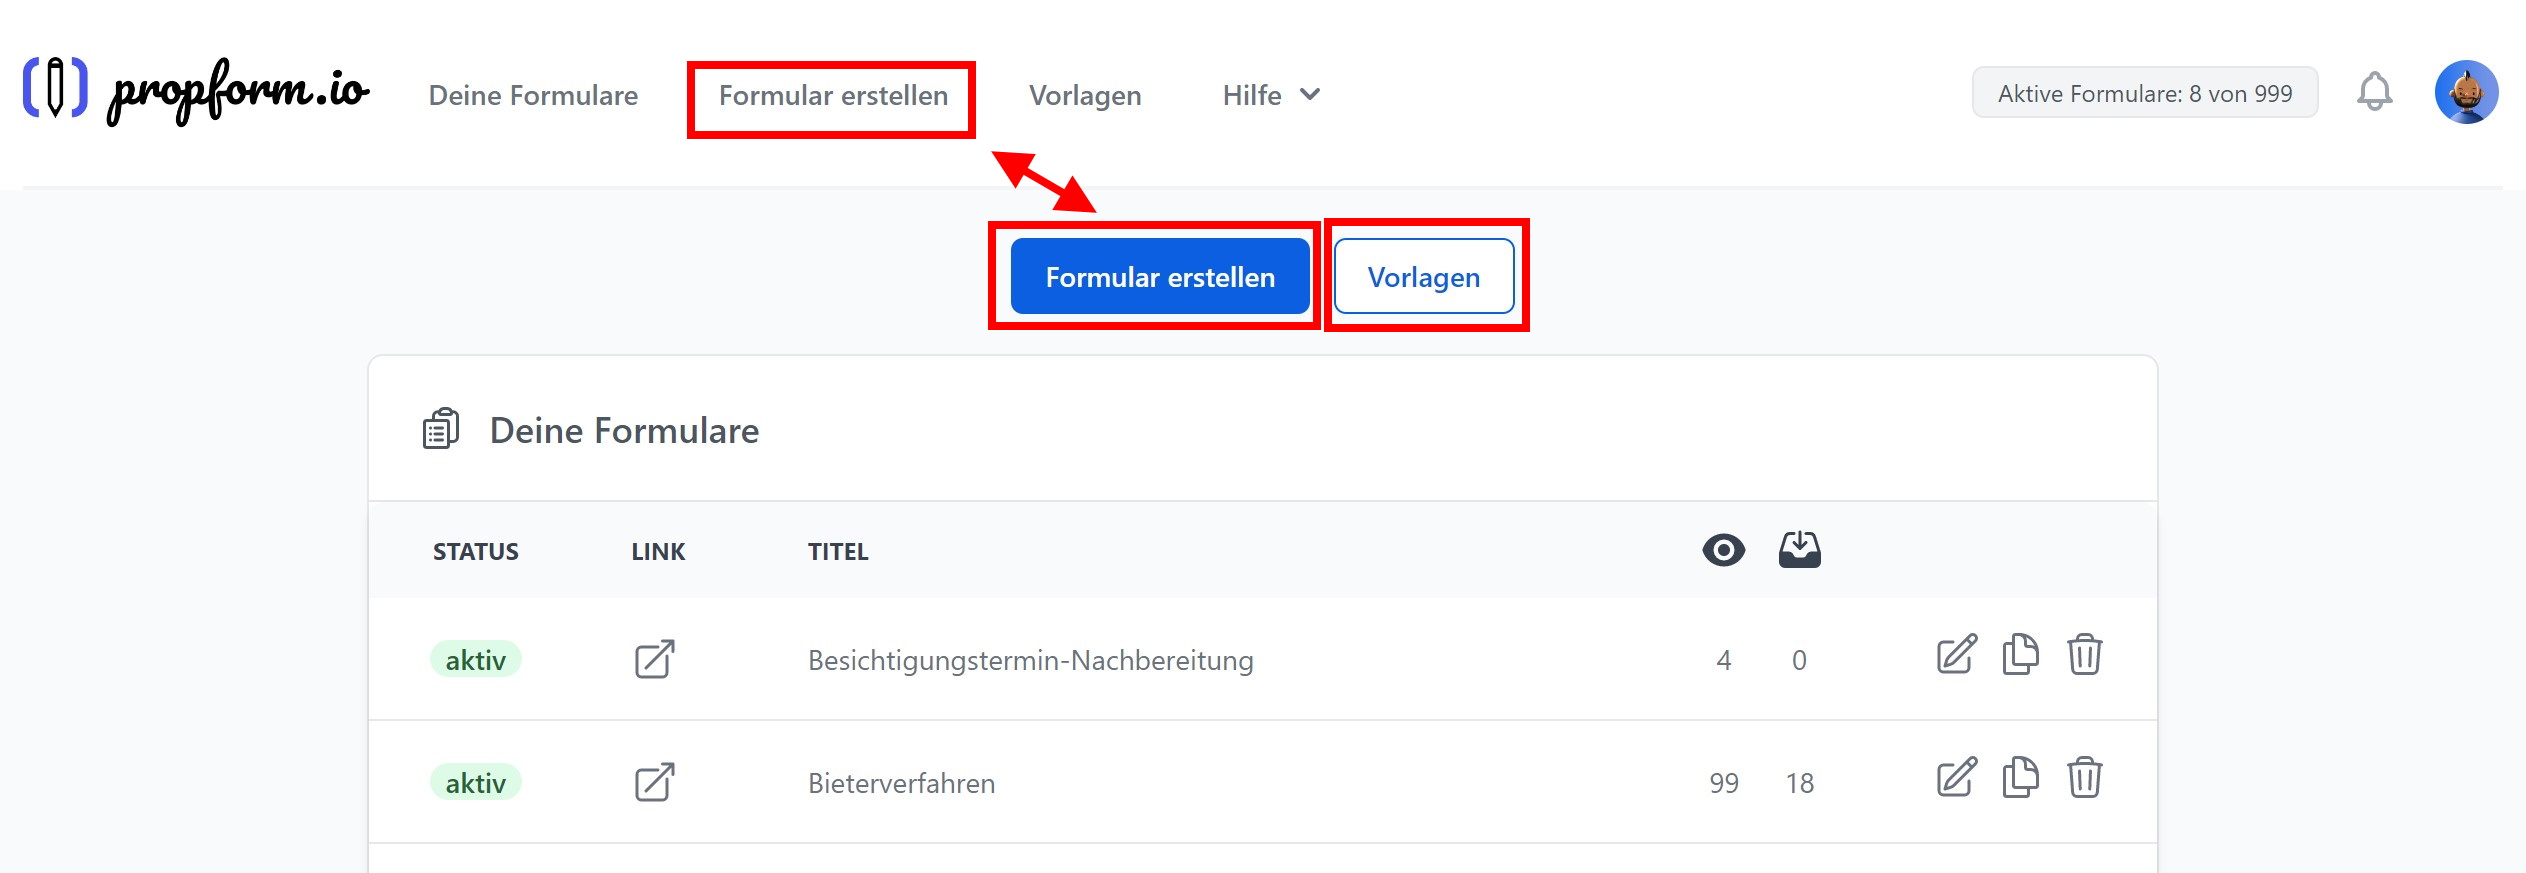The width and height of the screenshot is (2526, 873).
Task: Delete the Bieterverfahren form
Action: (2084, 778)
